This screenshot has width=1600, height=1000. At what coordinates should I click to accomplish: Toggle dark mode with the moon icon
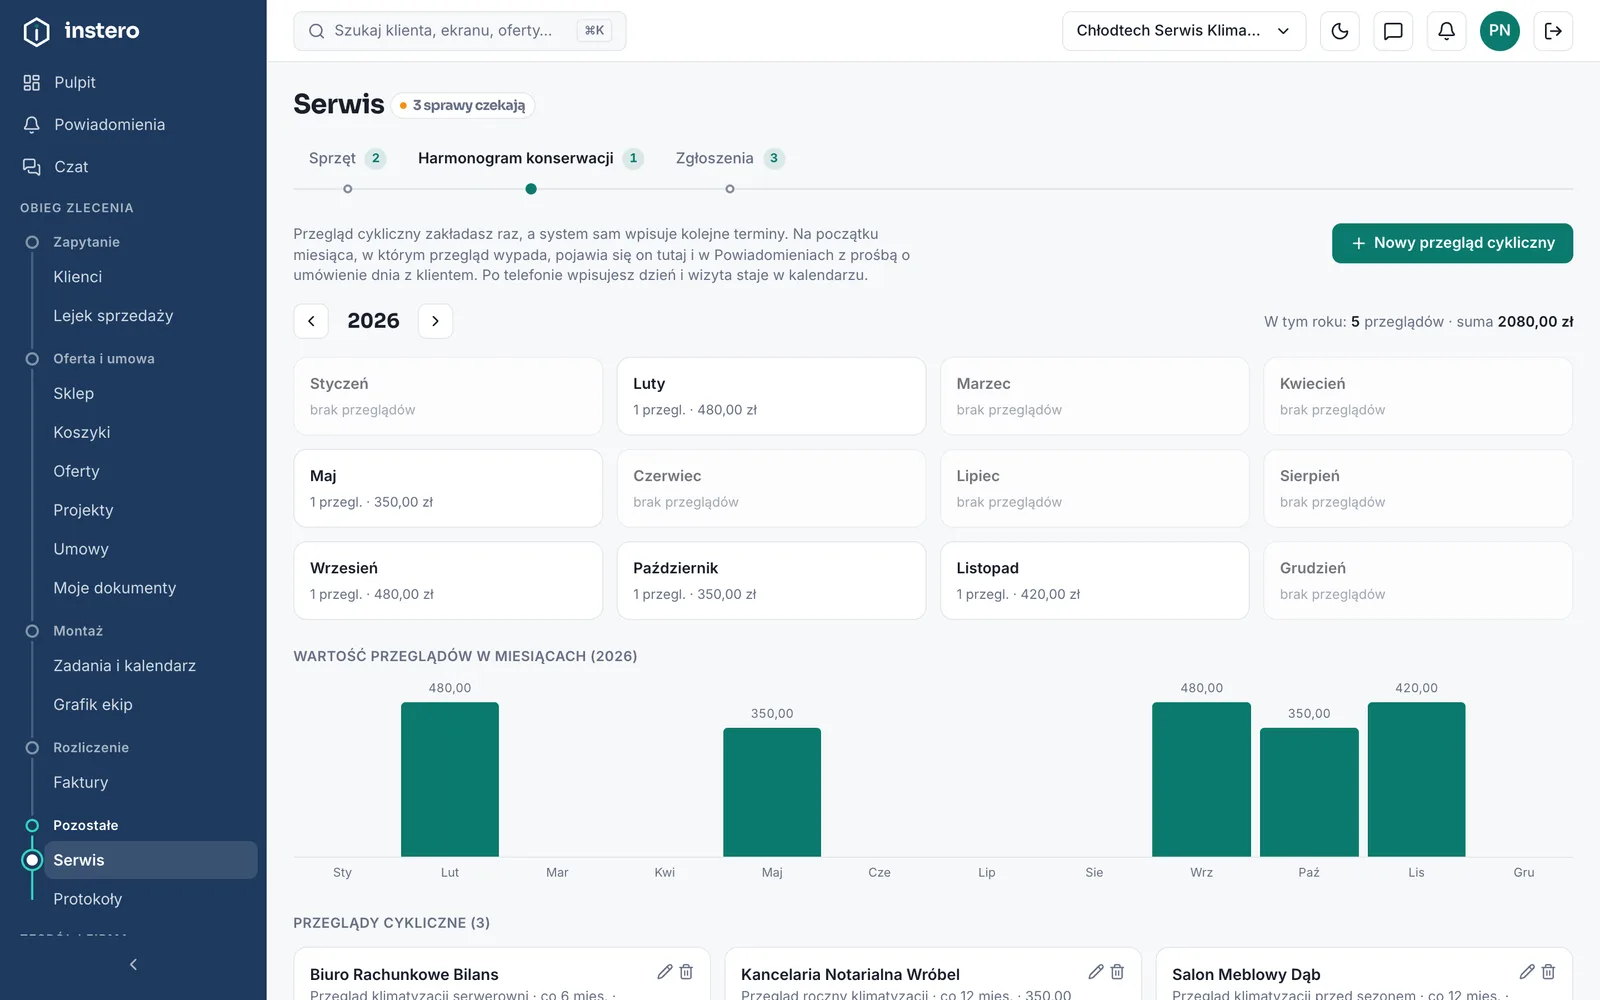click(x=1340, y=31)
